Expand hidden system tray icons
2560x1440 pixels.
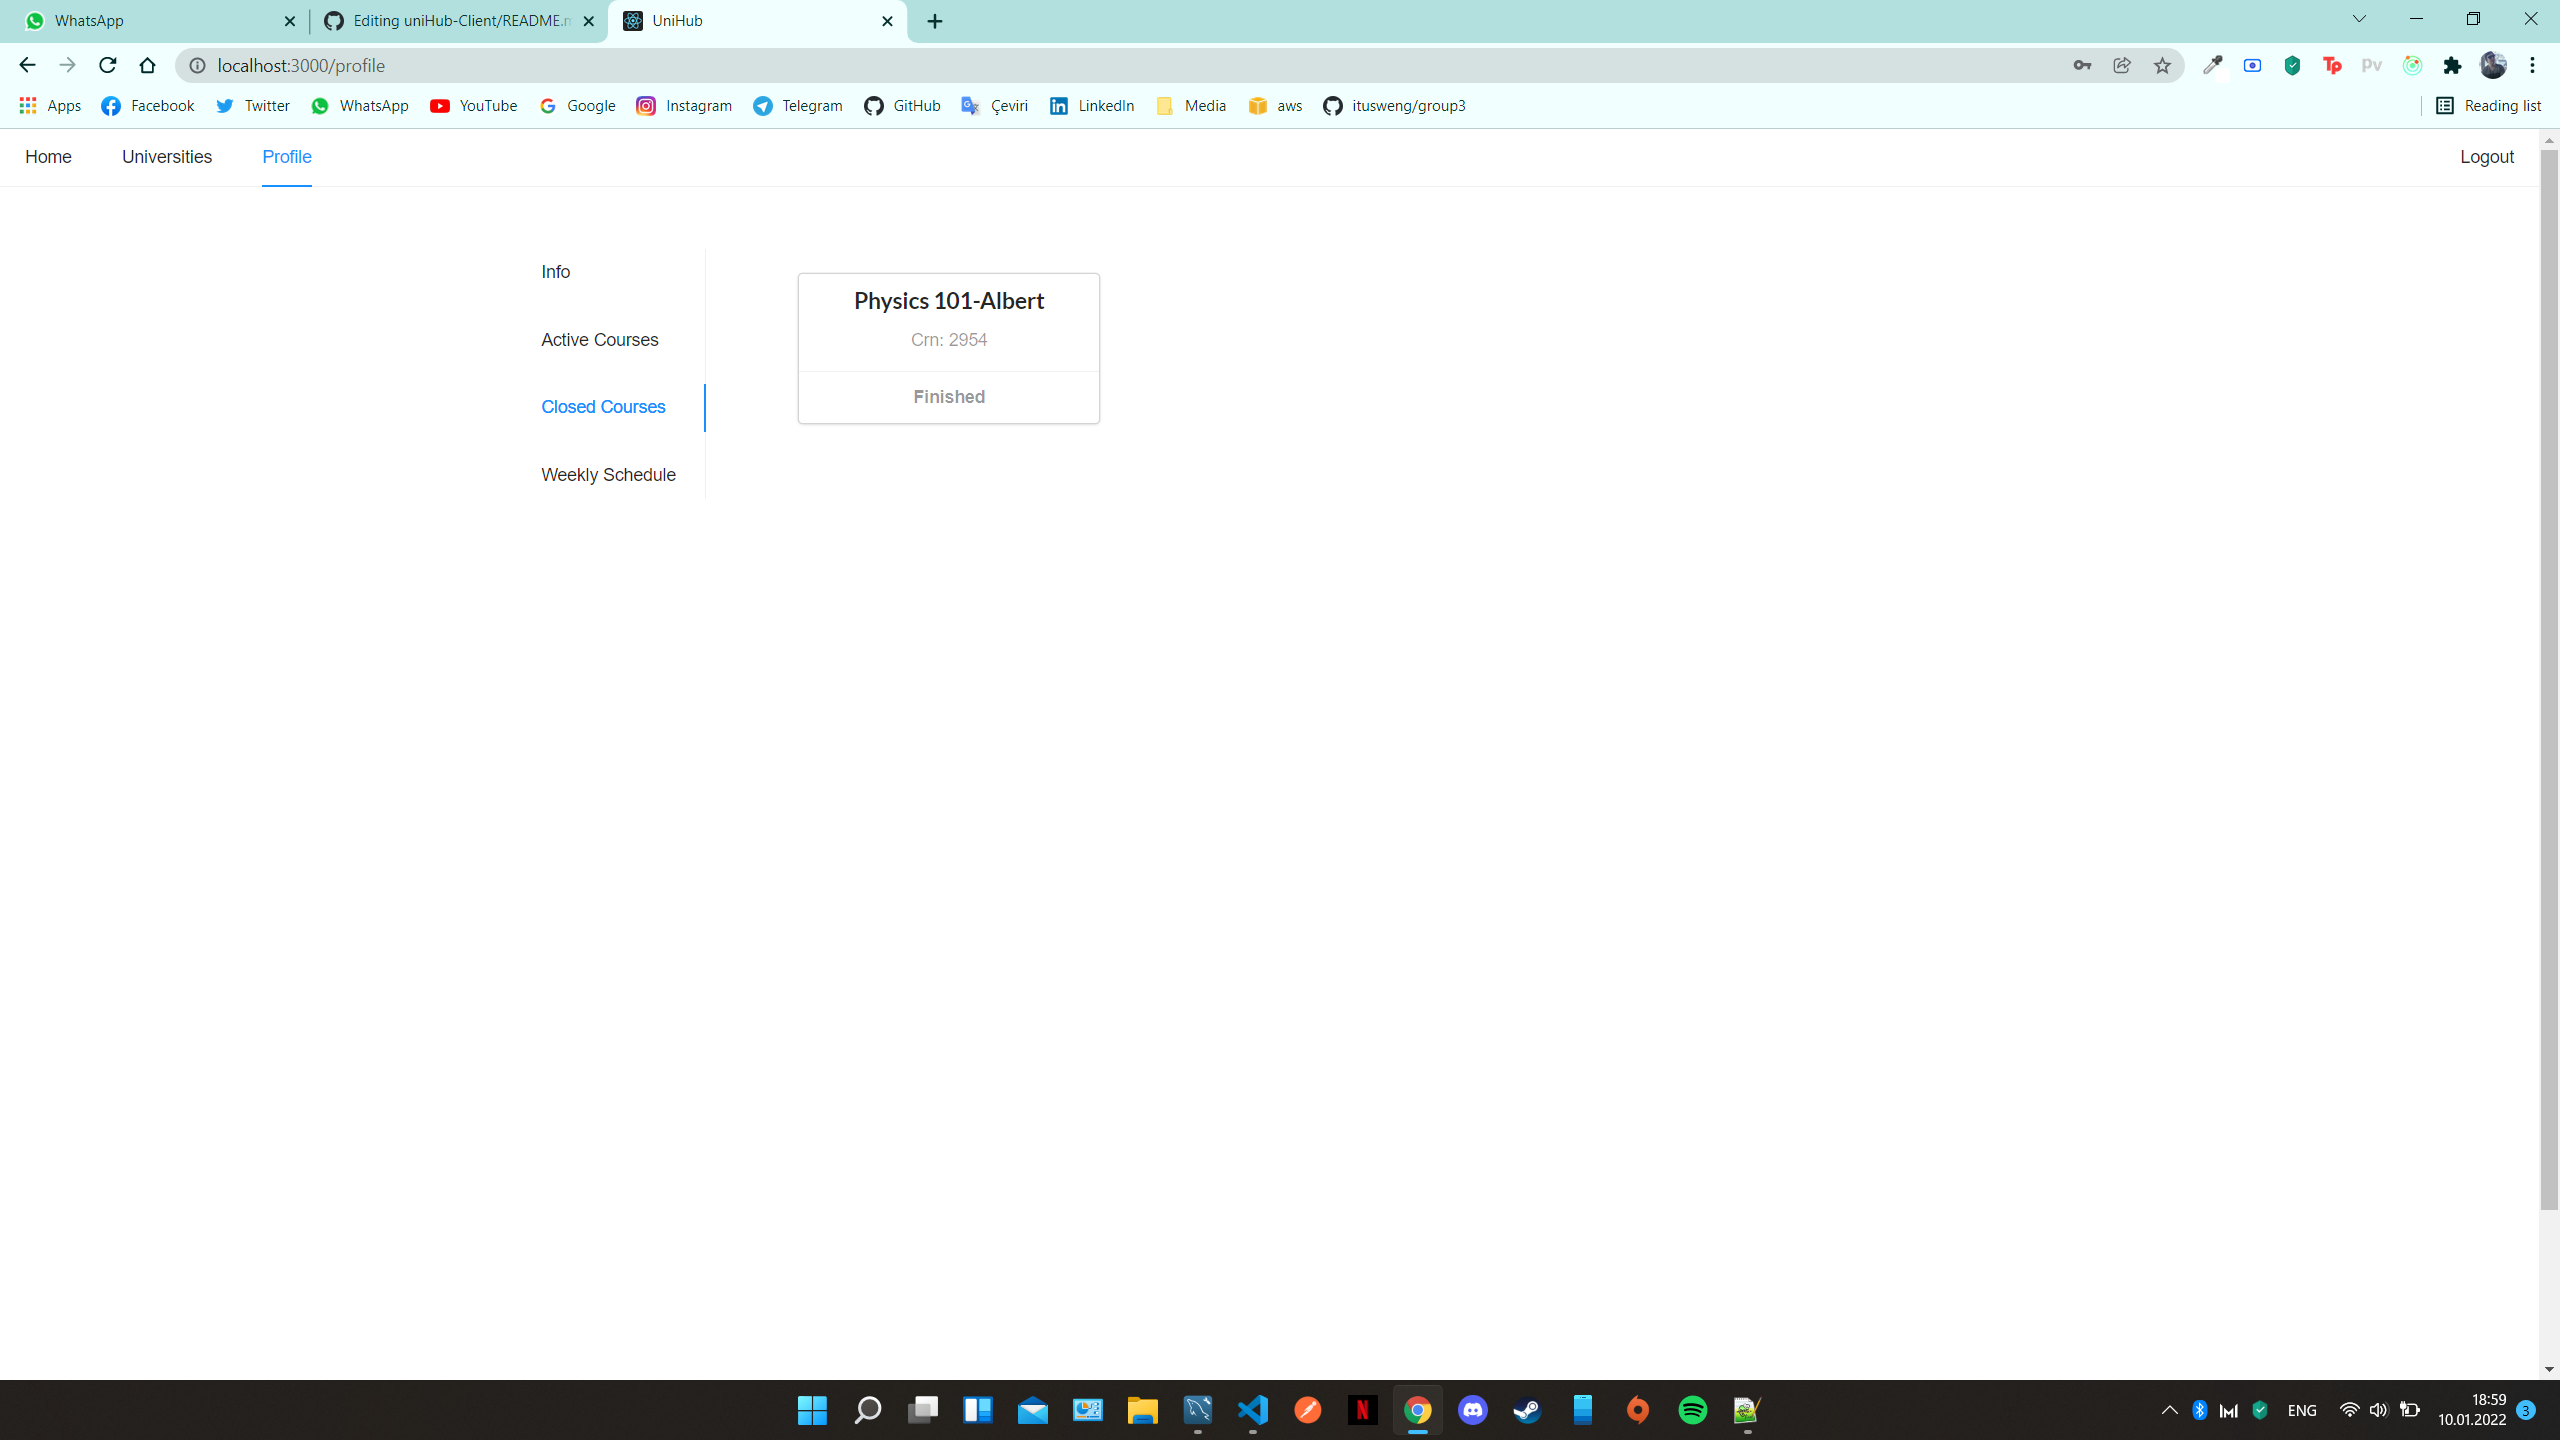2168,1410
